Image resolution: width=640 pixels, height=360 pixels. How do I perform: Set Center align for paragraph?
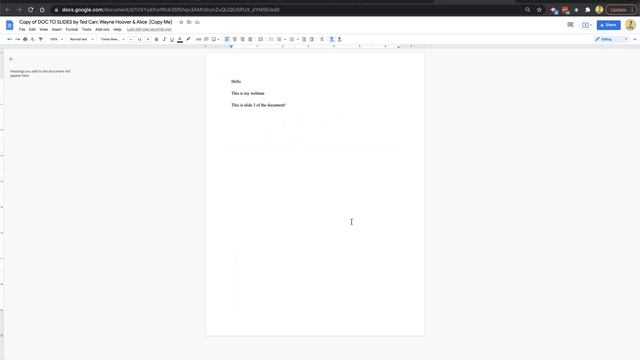[235, 39]
